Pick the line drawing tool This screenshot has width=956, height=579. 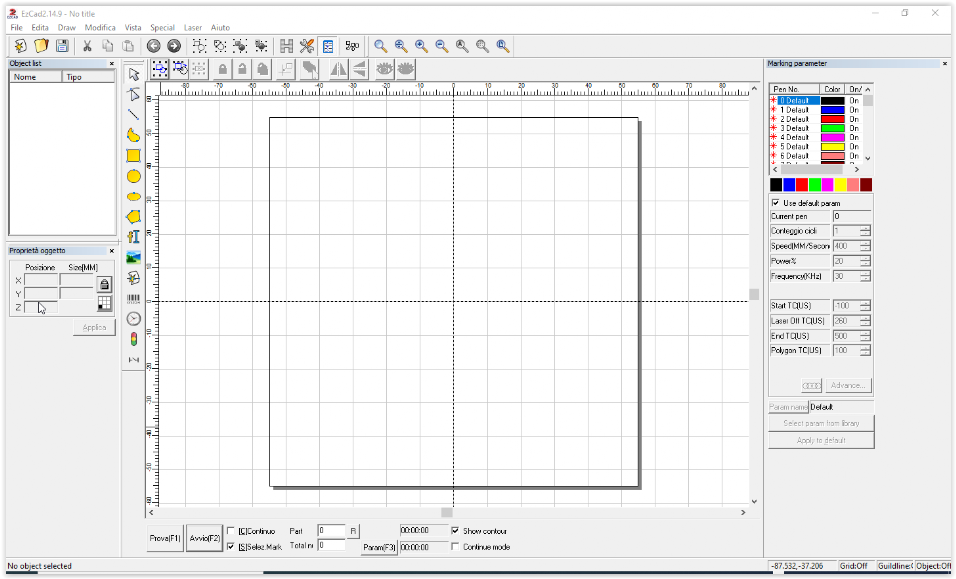[x=133, y=114]
